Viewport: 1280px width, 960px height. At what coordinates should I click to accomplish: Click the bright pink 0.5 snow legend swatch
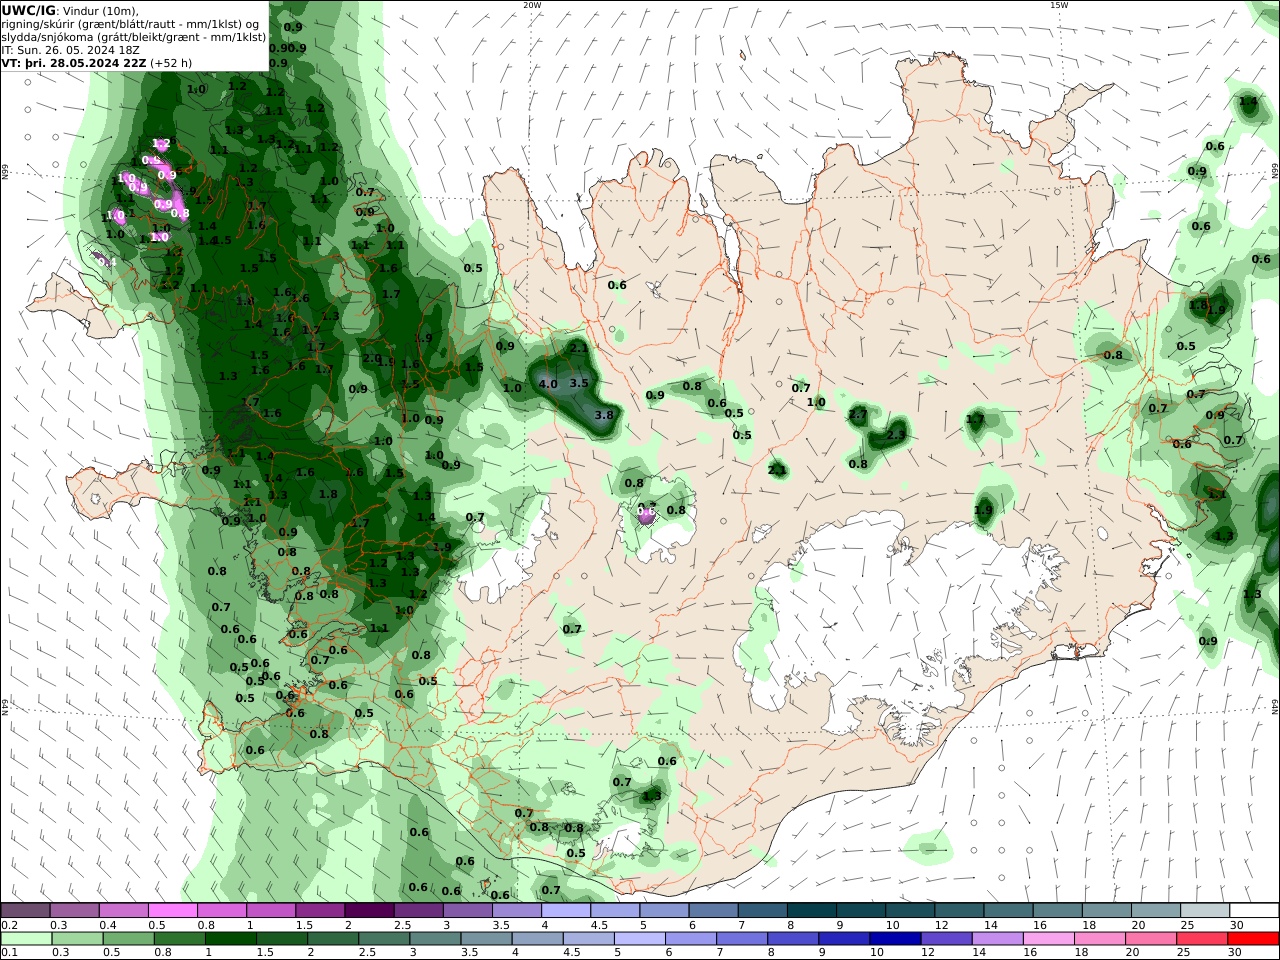(x=172, y=910)
